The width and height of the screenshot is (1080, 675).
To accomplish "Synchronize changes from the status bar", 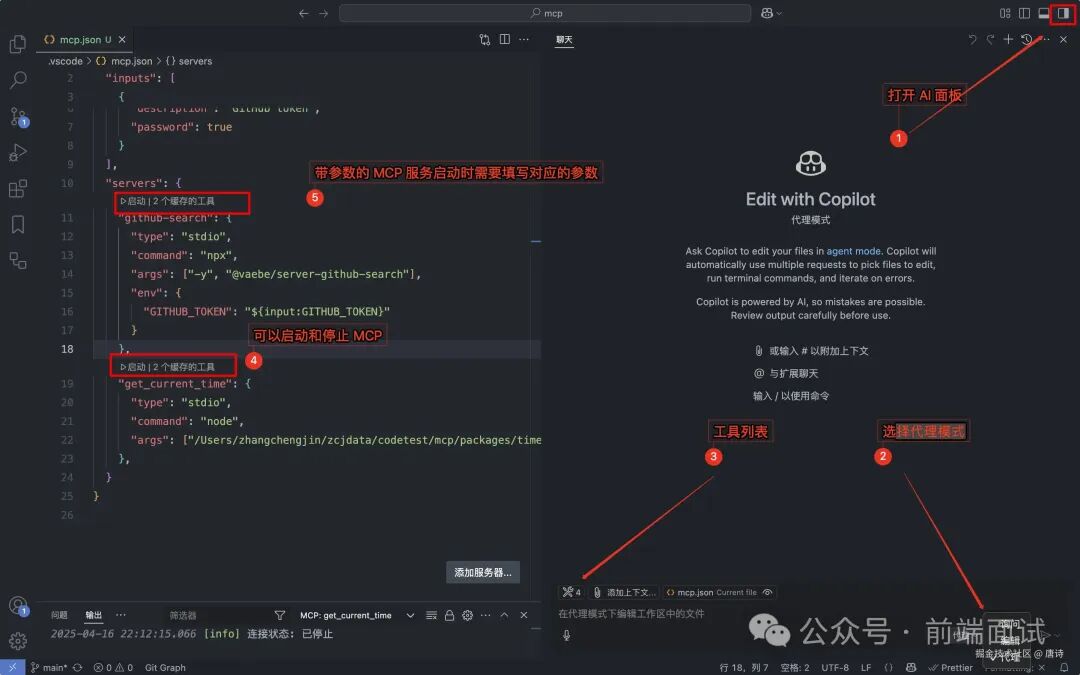I will click(x=77, y=667).
